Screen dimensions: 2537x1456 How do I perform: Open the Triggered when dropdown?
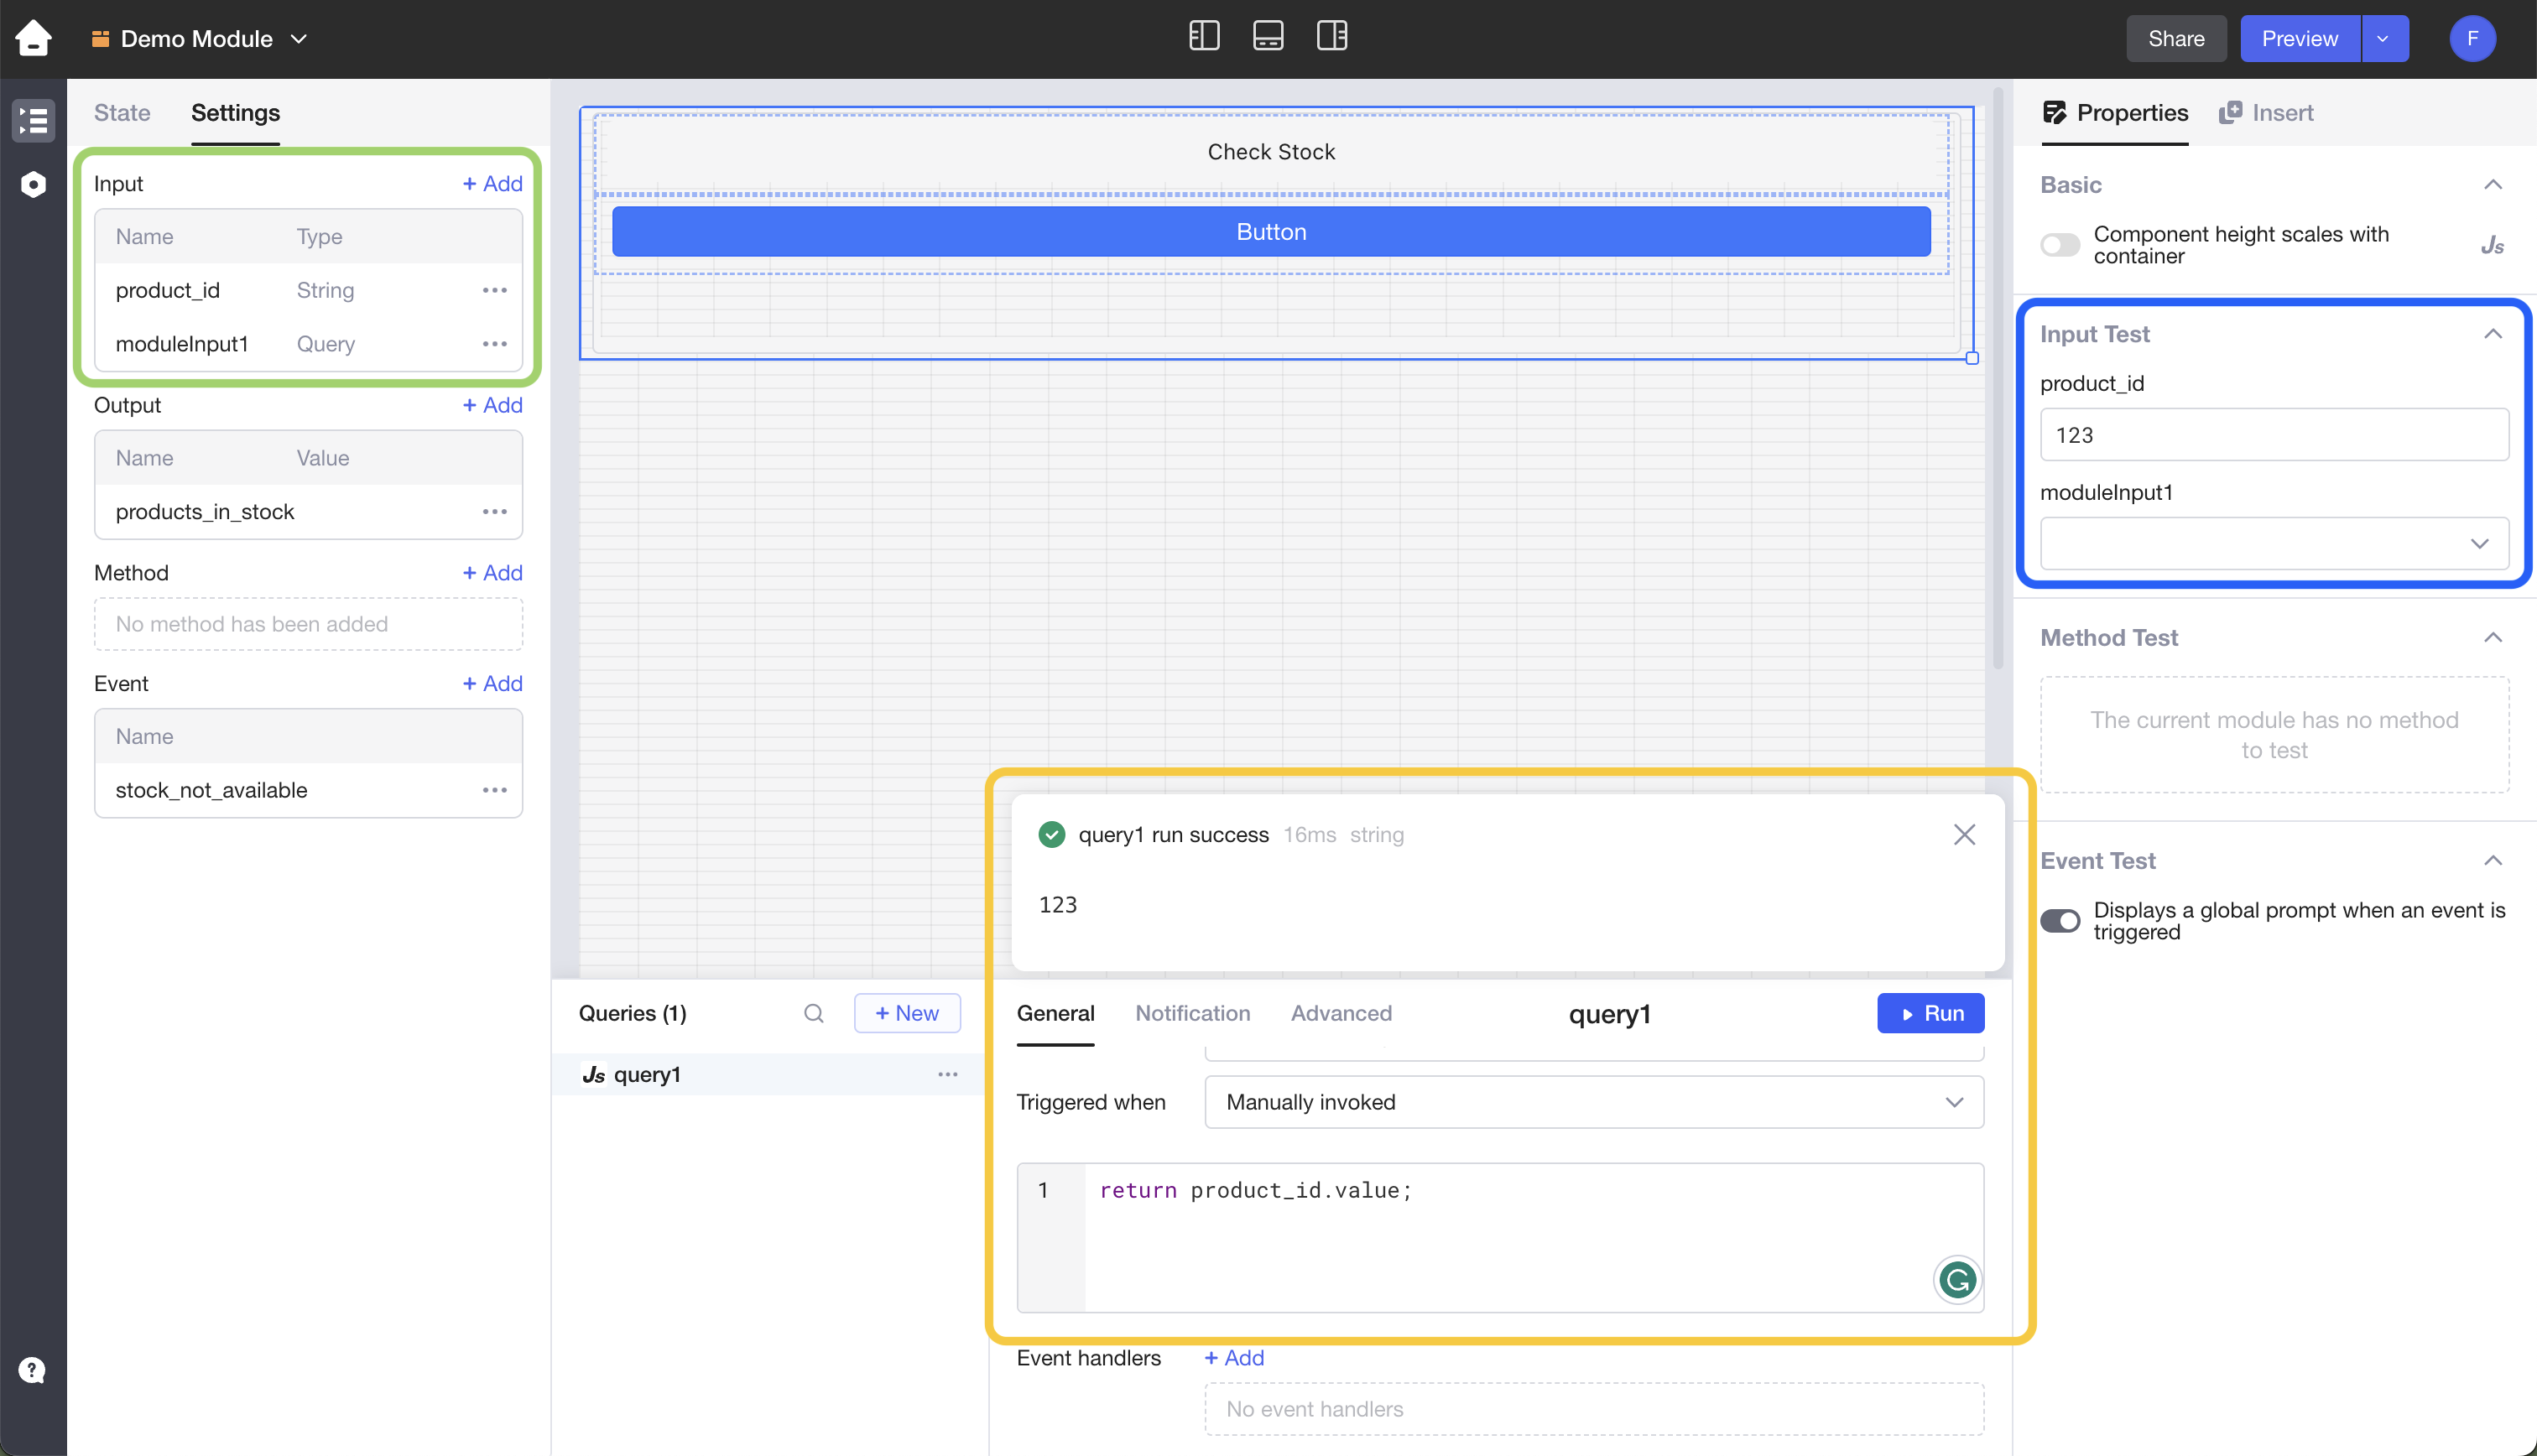[x=1594, y=1102]
